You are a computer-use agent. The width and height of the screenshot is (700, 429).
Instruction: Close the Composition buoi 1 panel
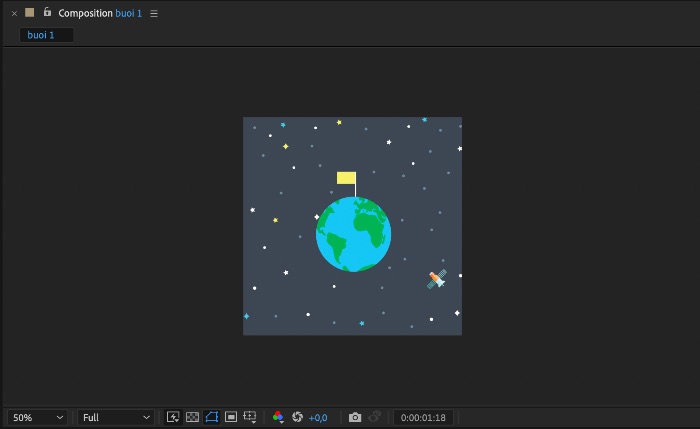[14, 13]
